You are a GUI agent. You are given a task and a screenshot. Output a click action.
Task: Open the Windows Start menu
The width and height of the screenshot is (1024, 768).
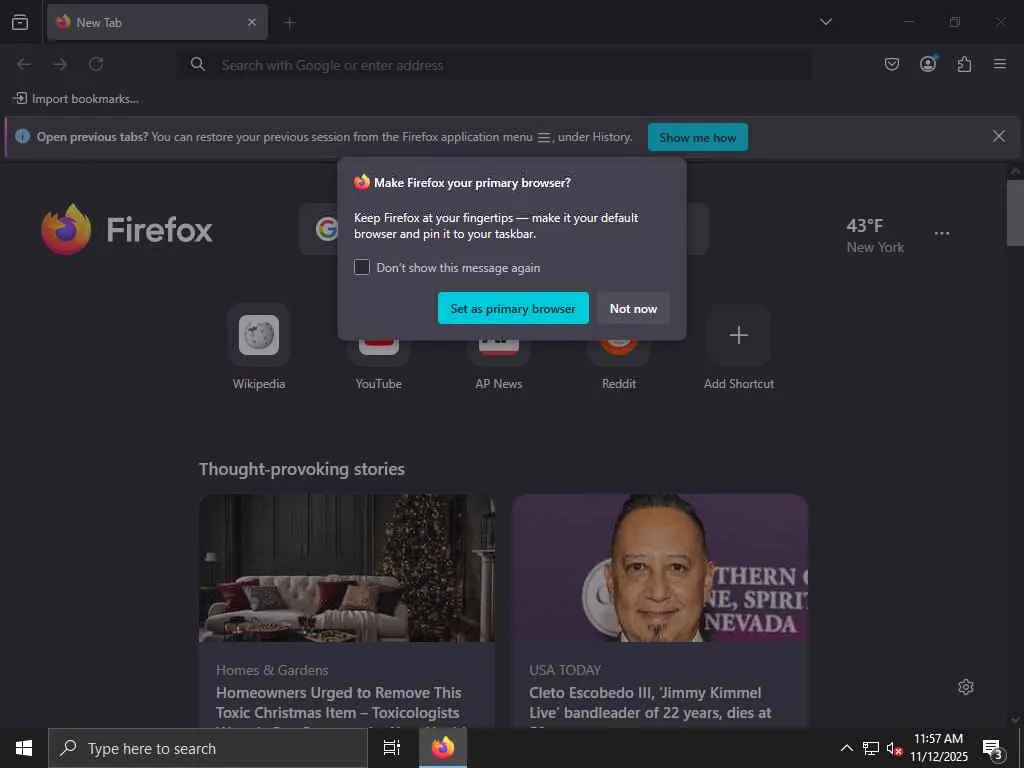pyautogui.click(x=24, y=748)
